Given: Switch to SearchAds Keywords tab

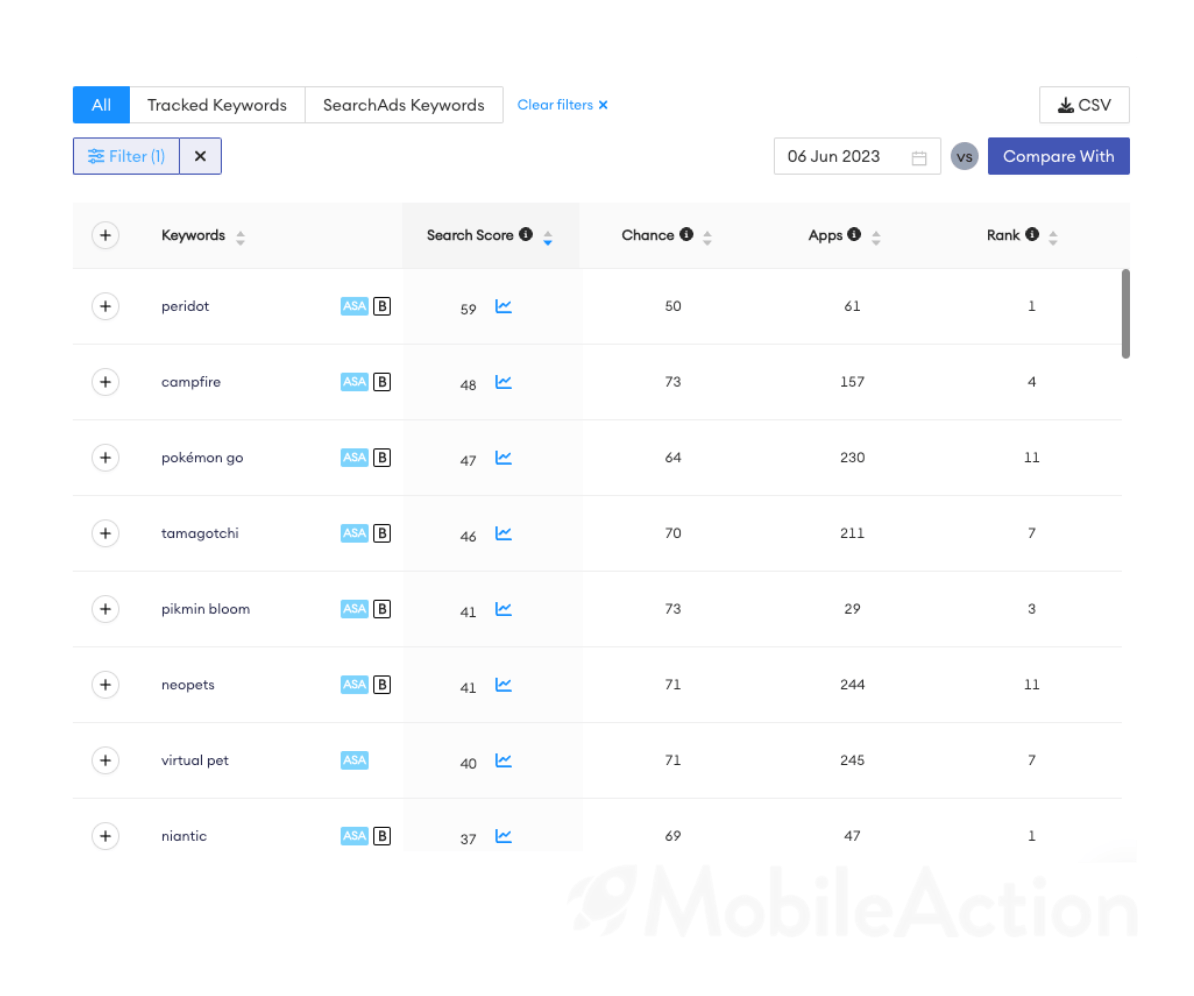Looking at the screenshot, I should click(404, 105).
